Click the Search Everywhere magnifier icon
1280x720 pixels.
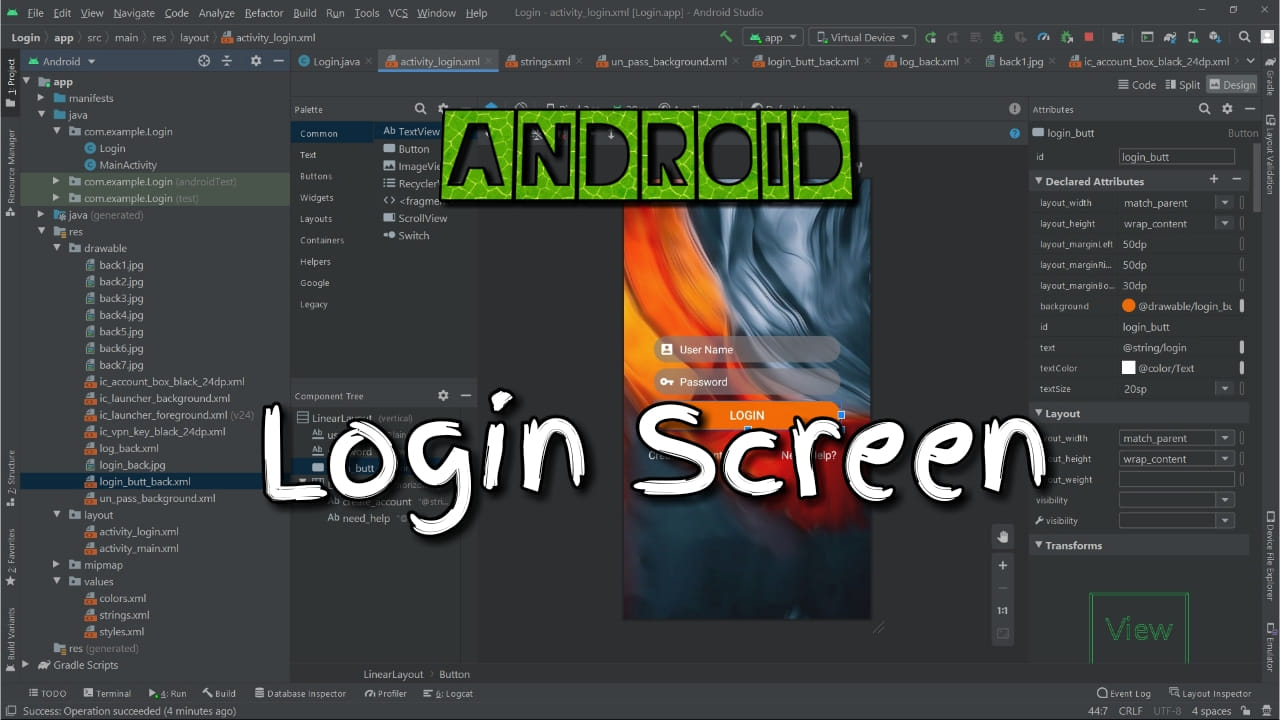pyautogui.click(x=1245, y=37)
